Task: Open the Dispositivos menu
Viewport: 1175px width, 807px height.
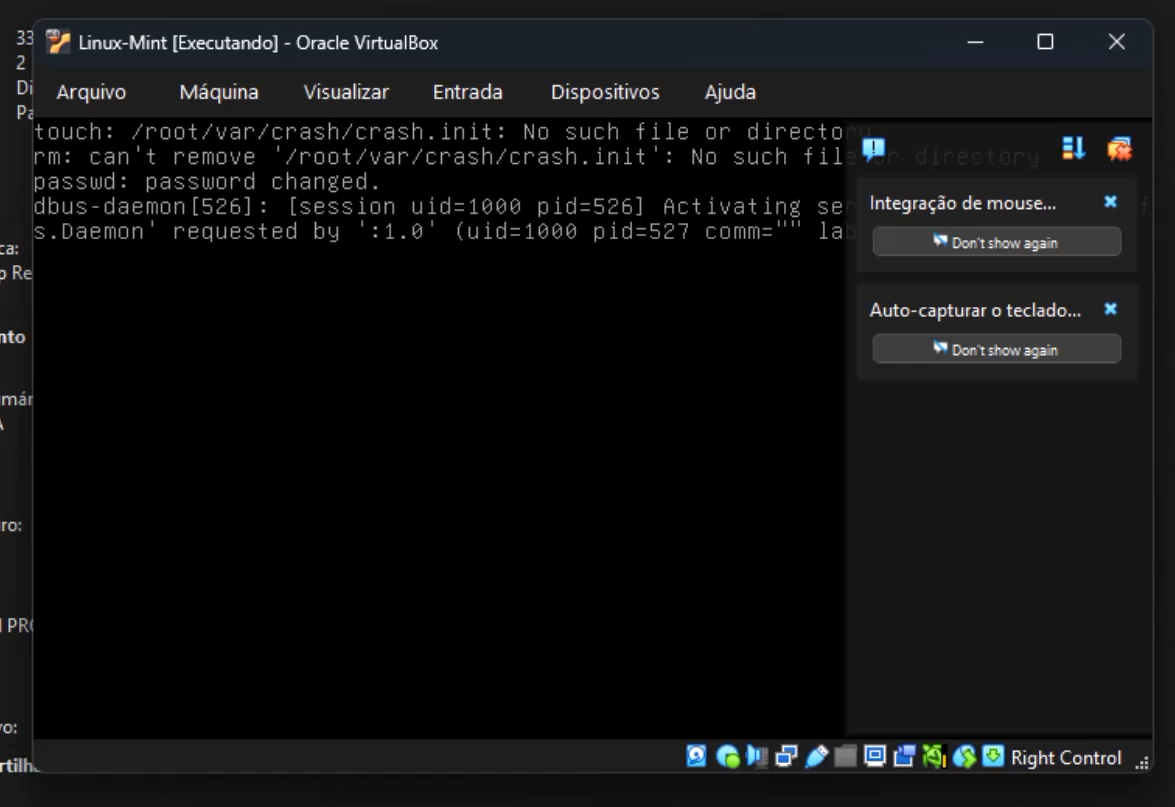Action: (x=605, y=92)
